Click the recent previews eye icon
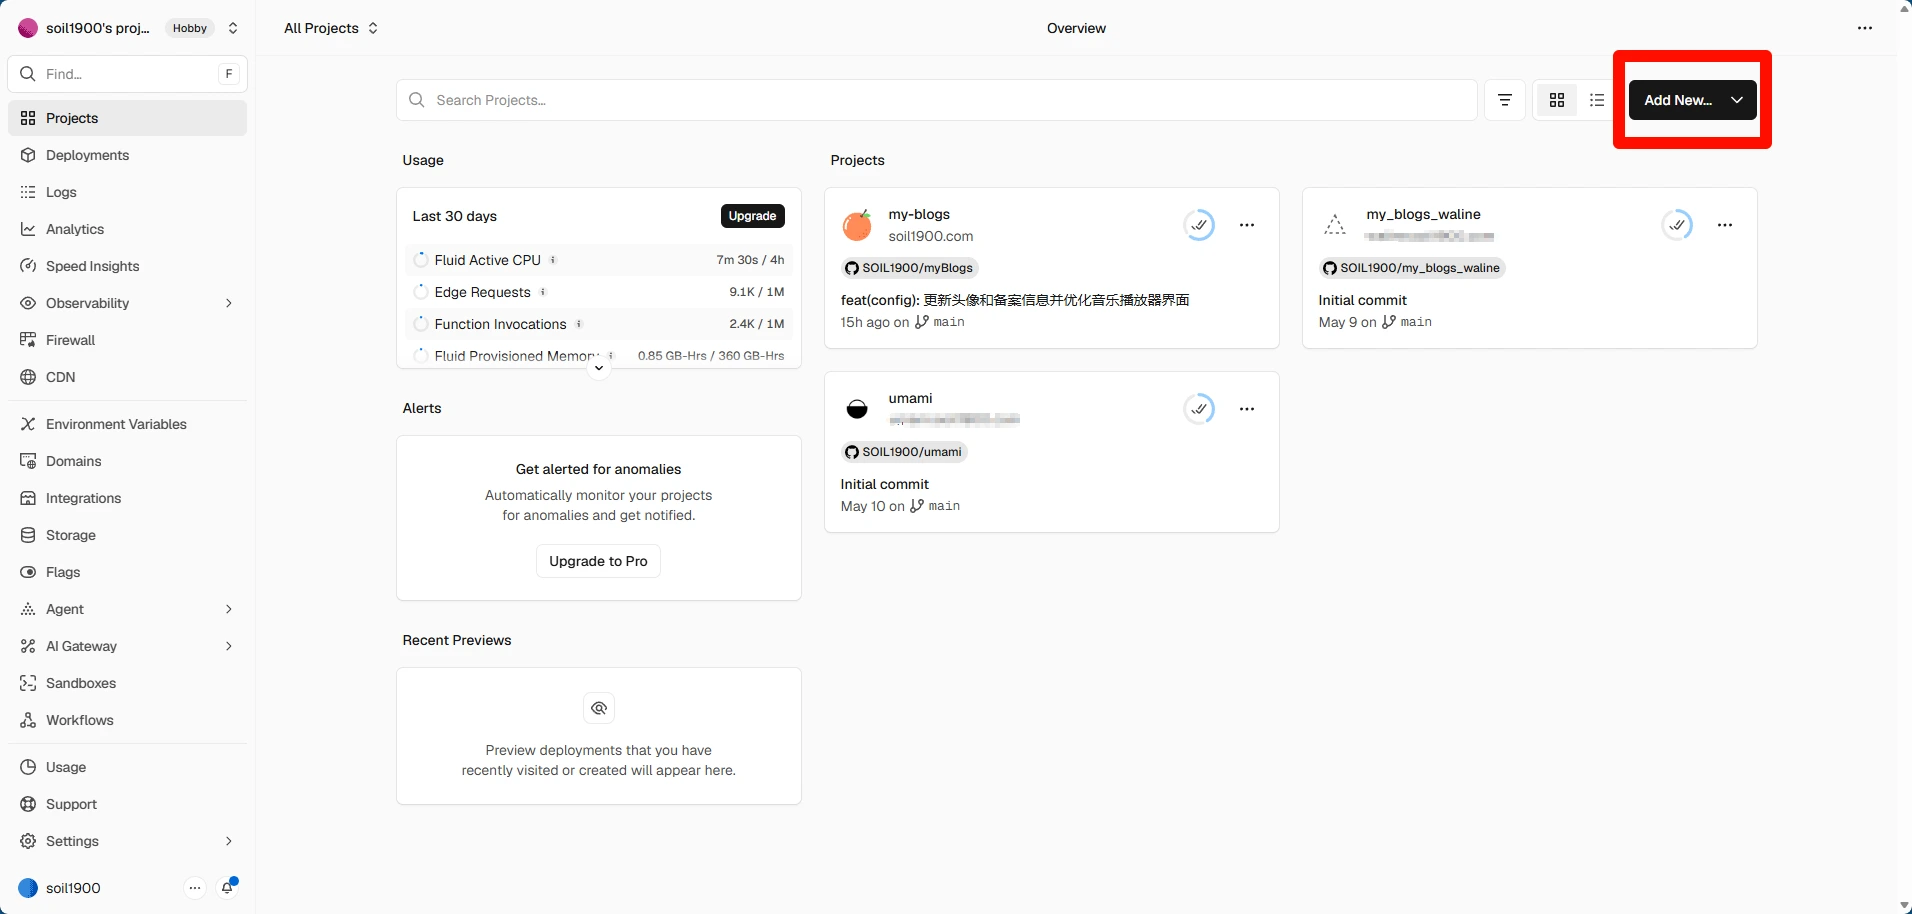The image size is (1912, 914). 599,708
